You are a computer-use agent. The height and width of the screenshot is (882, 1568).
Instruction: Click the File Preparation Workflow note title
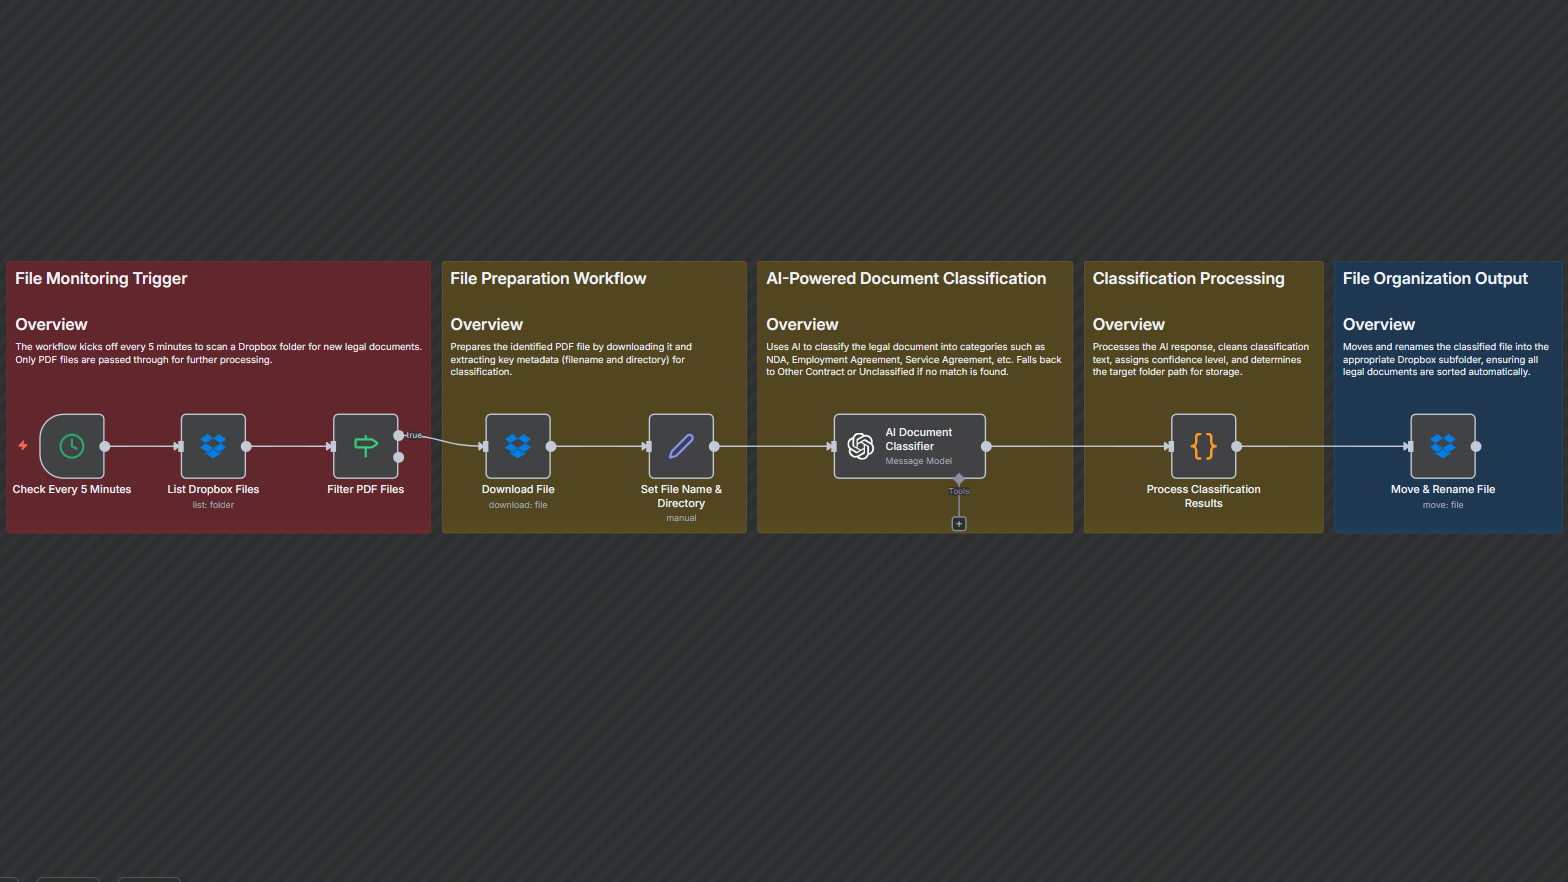[548, 279]
